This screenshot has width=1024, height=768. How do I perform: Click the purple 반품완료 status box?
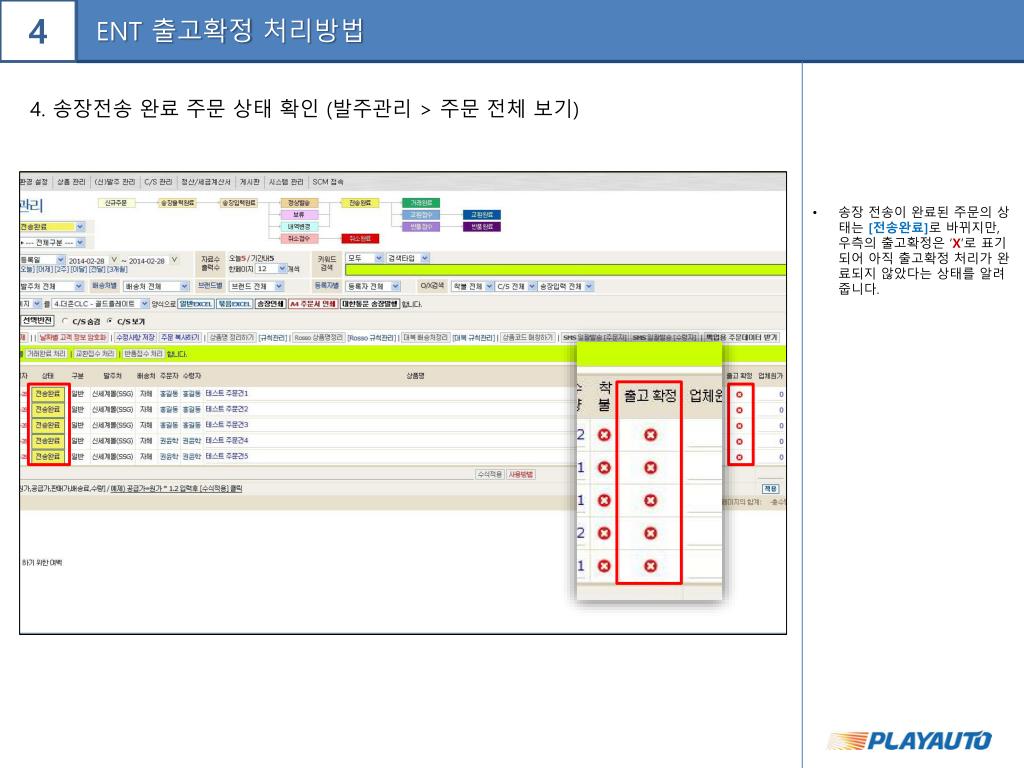[482, 227]
